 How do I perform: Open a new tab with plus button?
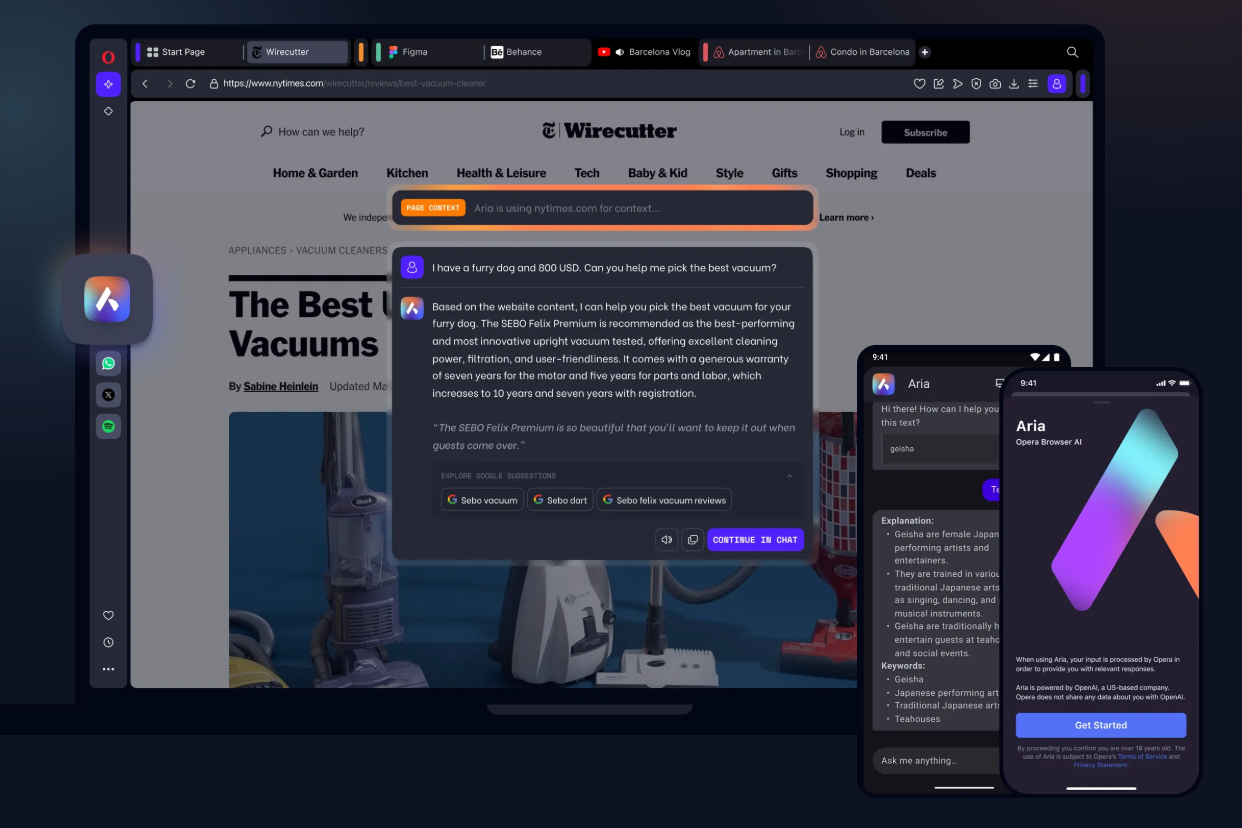[925, 52]
